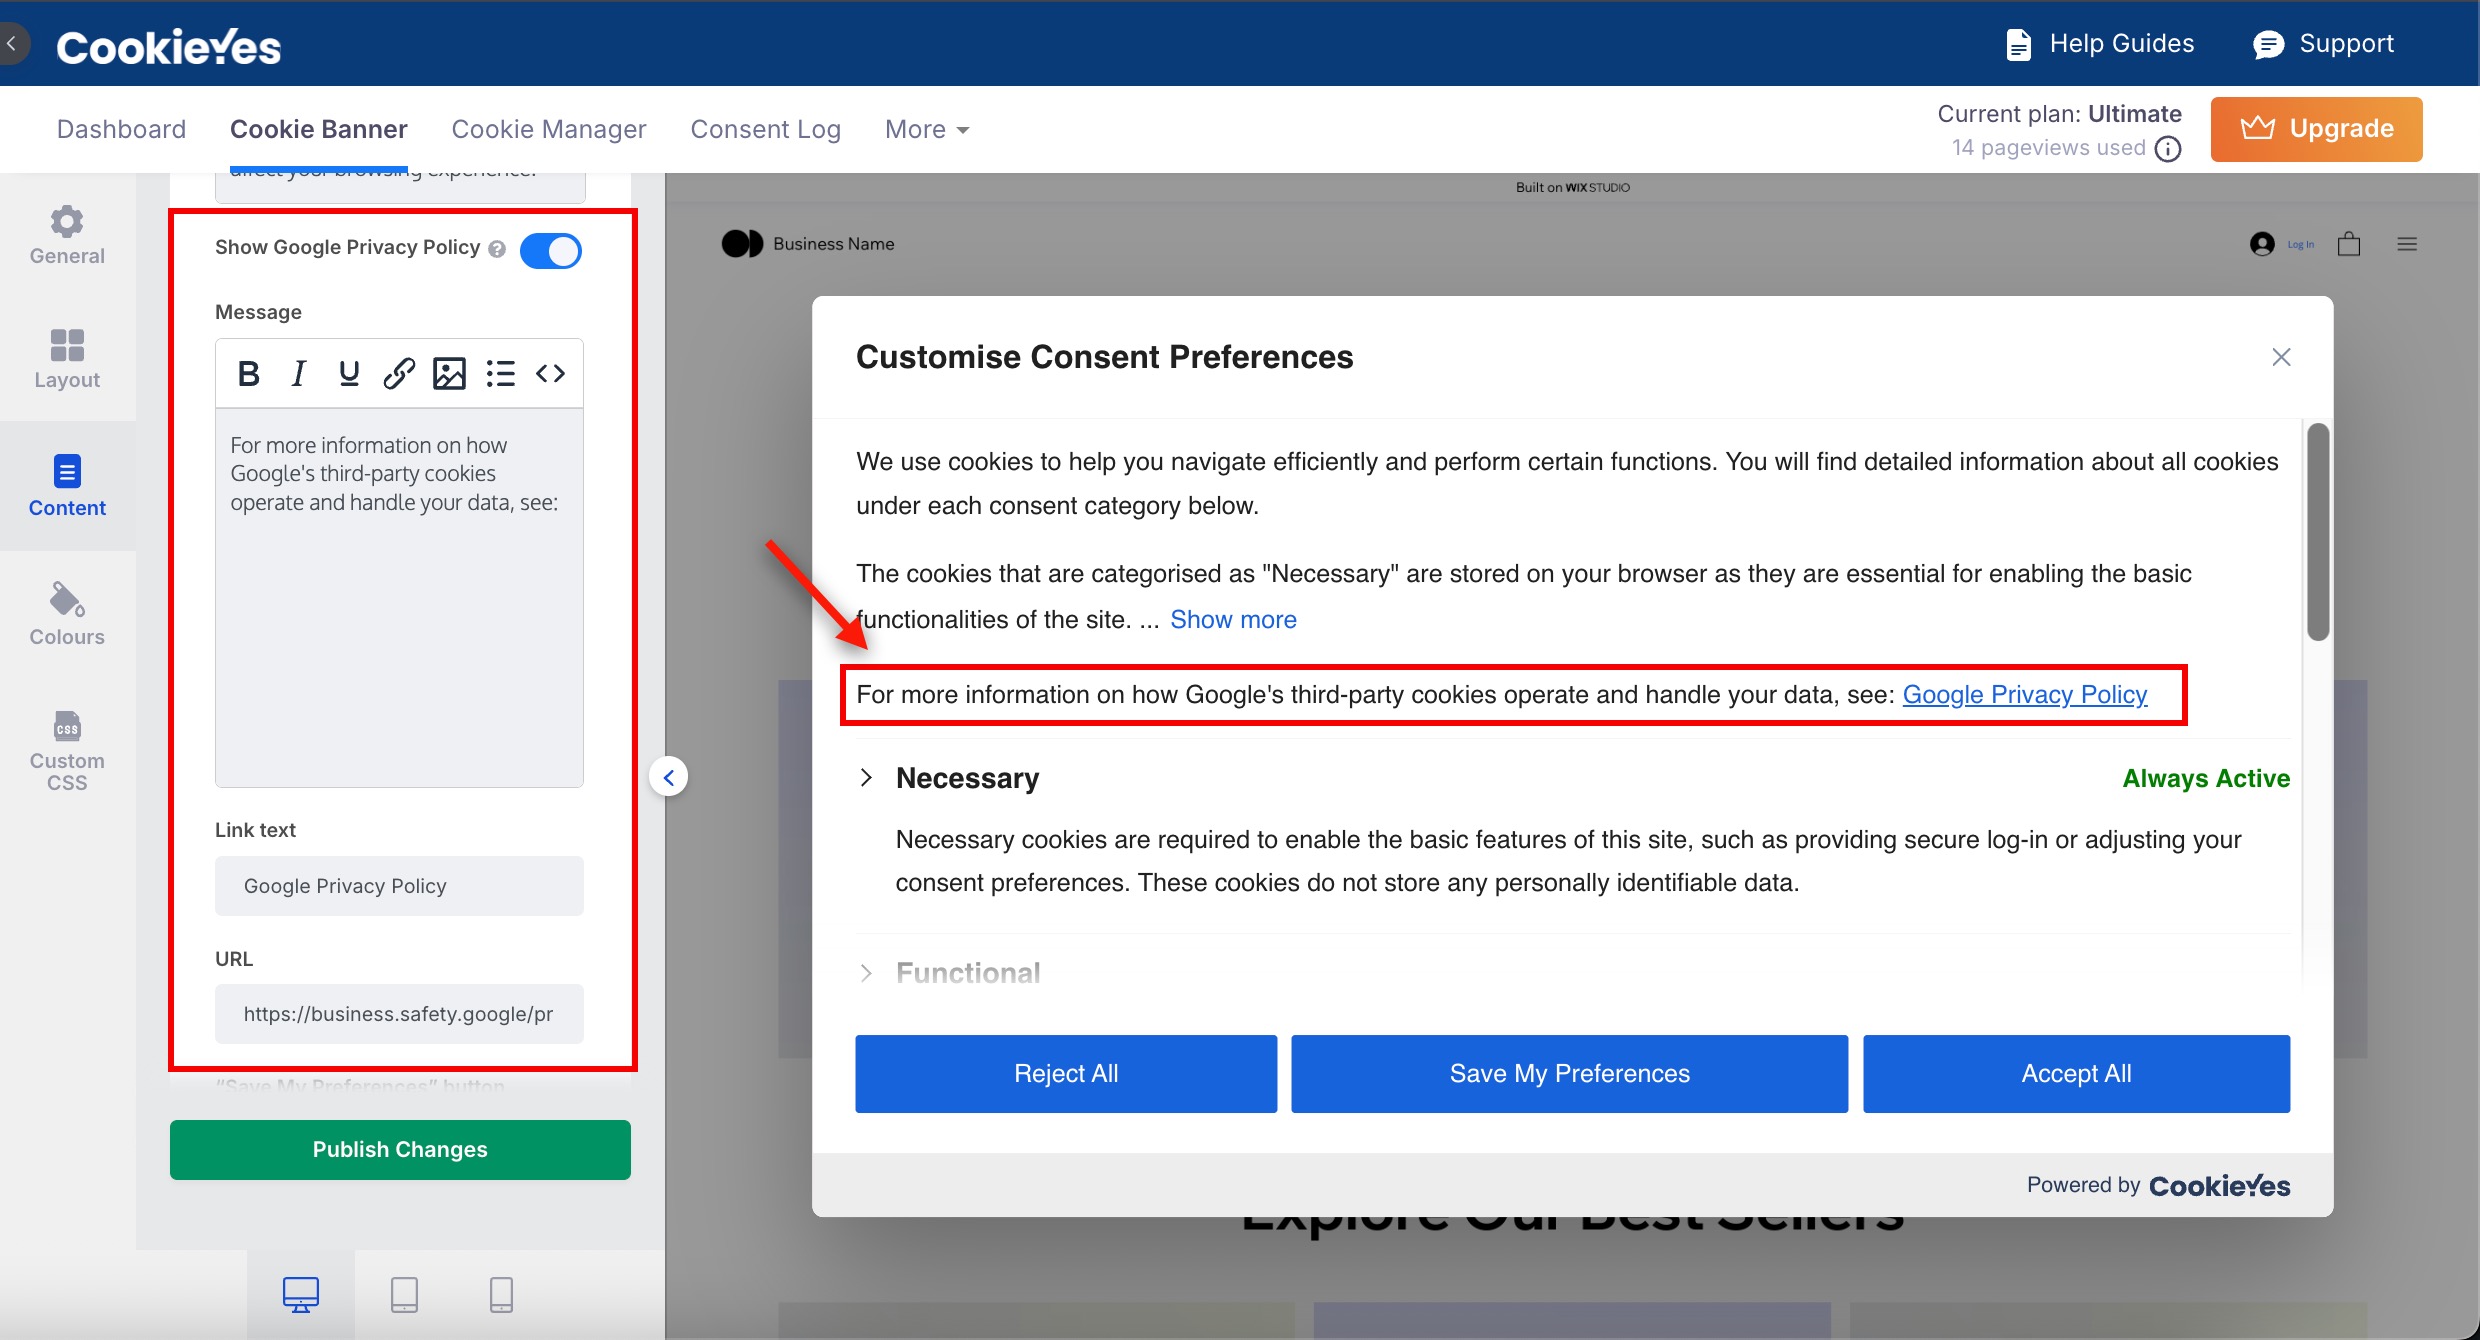
Task: Switch to the Cookie Manager tab
Action: point(548,129)
